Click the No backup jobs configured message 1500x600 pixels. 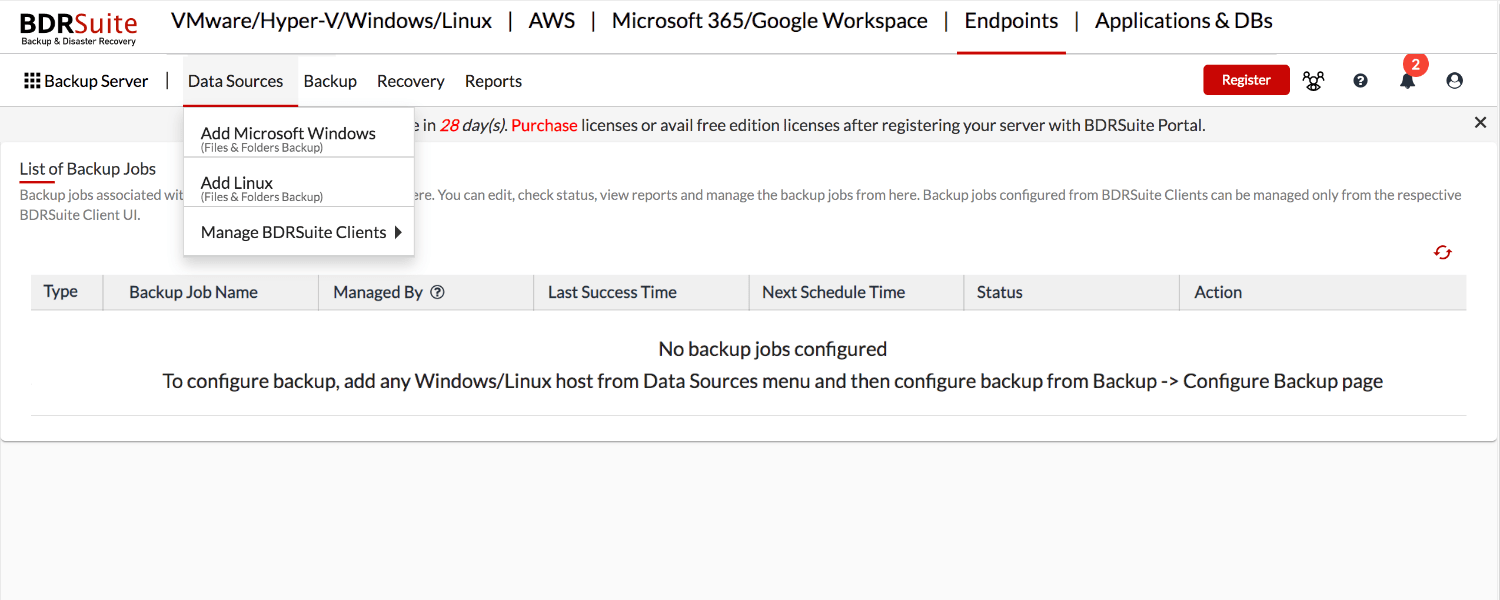coord(773,349)
